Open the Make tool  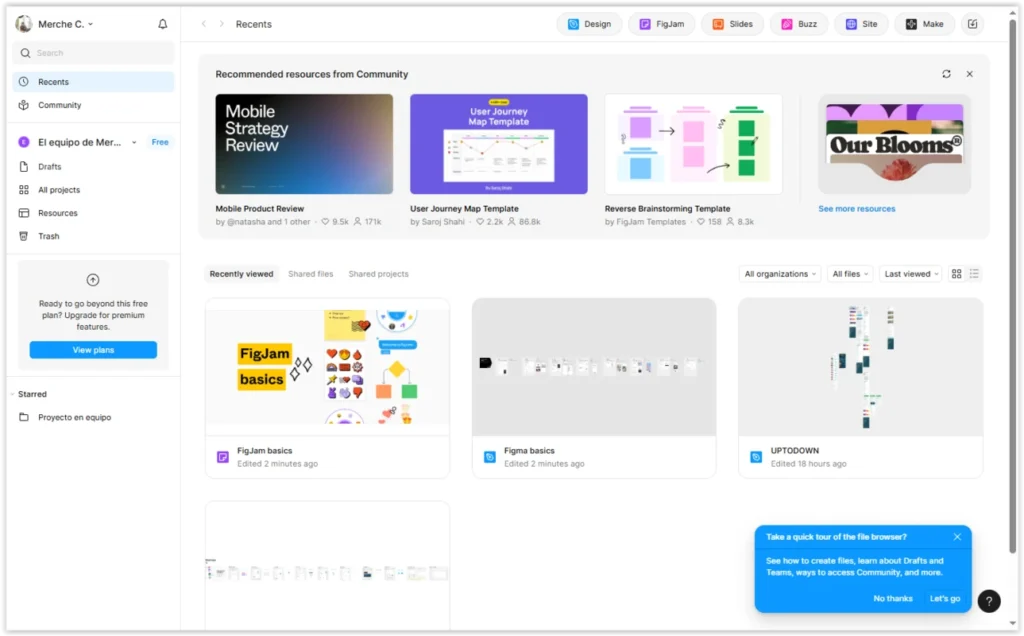click(924, 23)
